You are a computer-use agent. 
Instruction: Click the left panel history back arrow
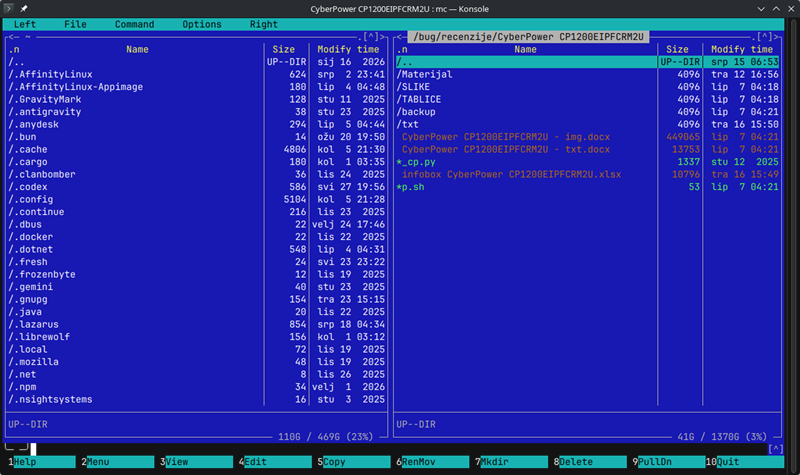pos(13,37)
